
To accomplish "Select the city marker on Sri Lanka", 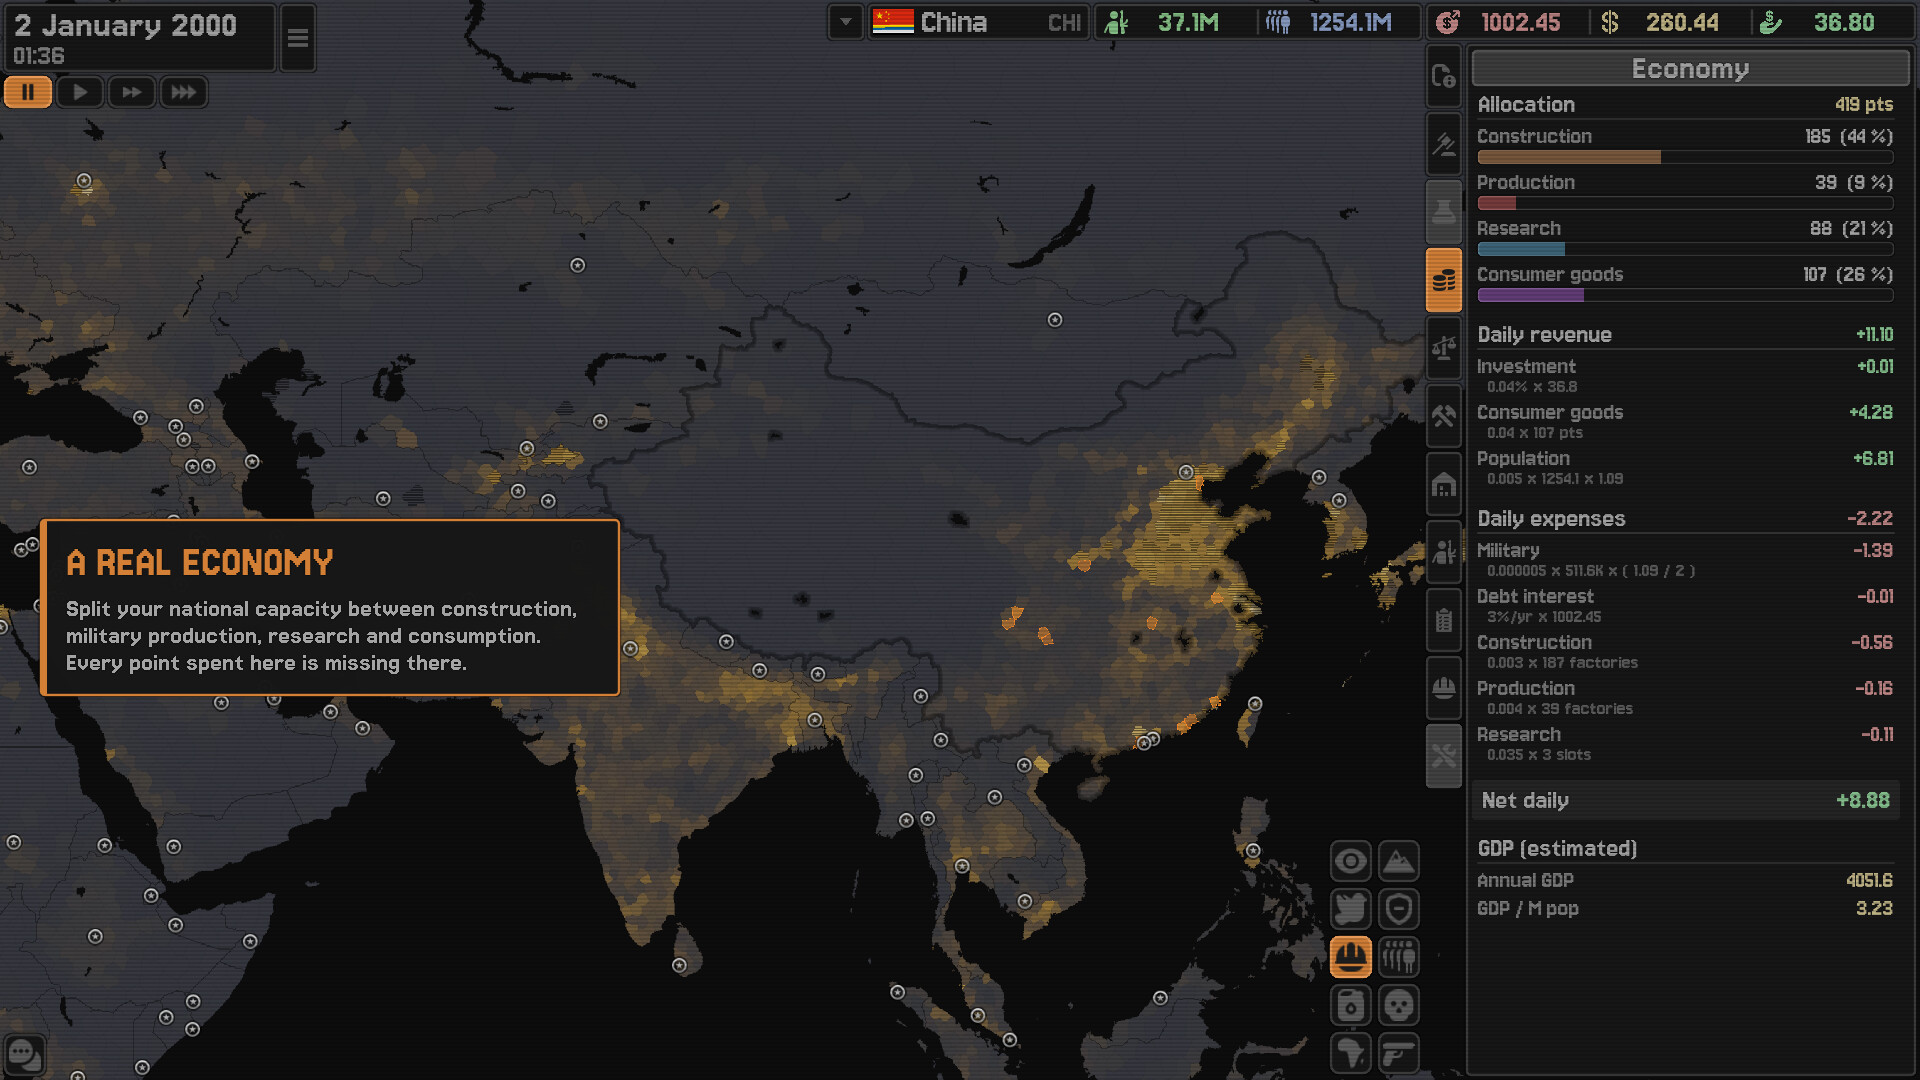I will click(x=679, y=965).
